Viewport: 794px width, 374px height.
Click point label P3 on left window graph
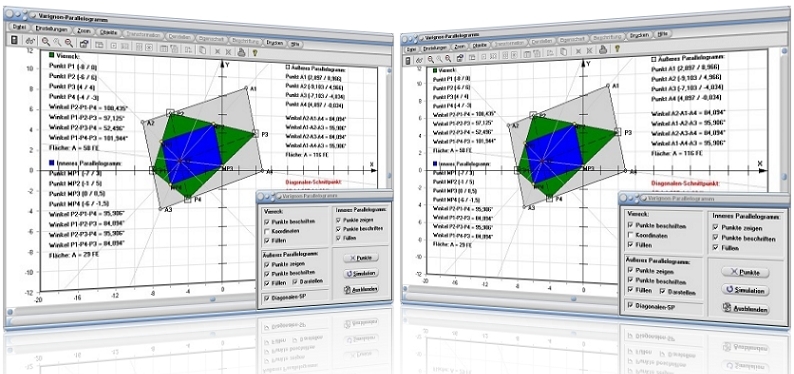coord(264,134)
